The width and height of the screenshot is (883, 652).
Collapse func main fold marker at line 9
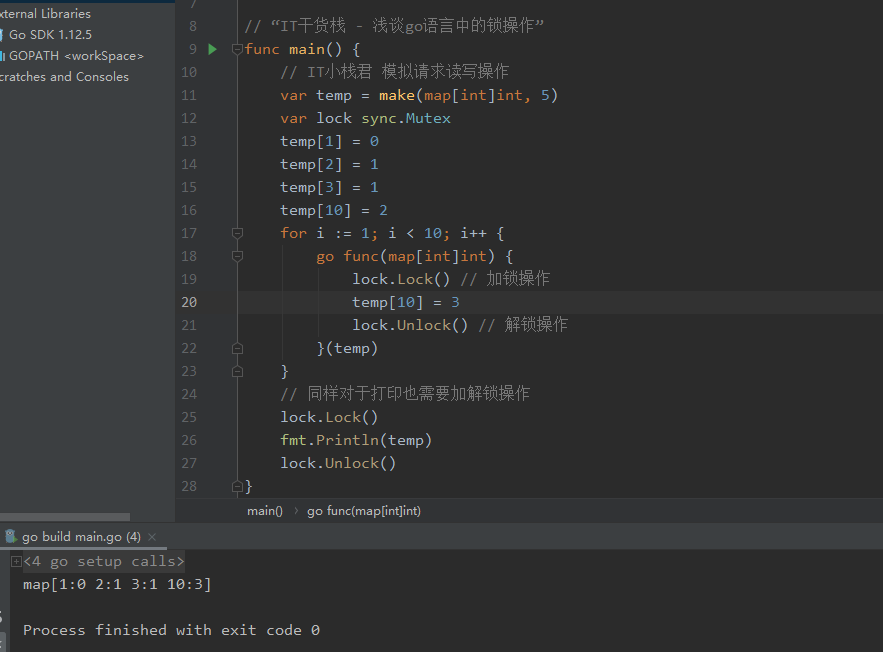coord(237,50)
